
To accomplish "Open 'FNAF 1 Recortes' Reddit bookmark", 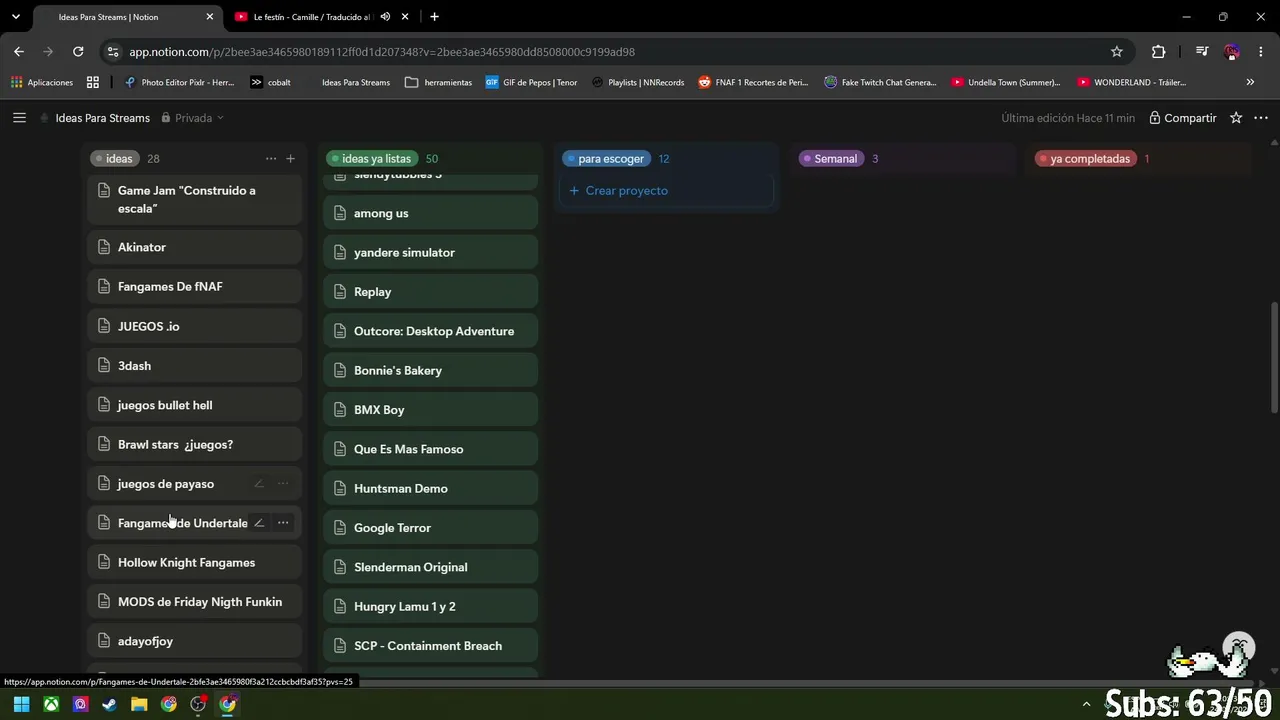I will 753,82.
